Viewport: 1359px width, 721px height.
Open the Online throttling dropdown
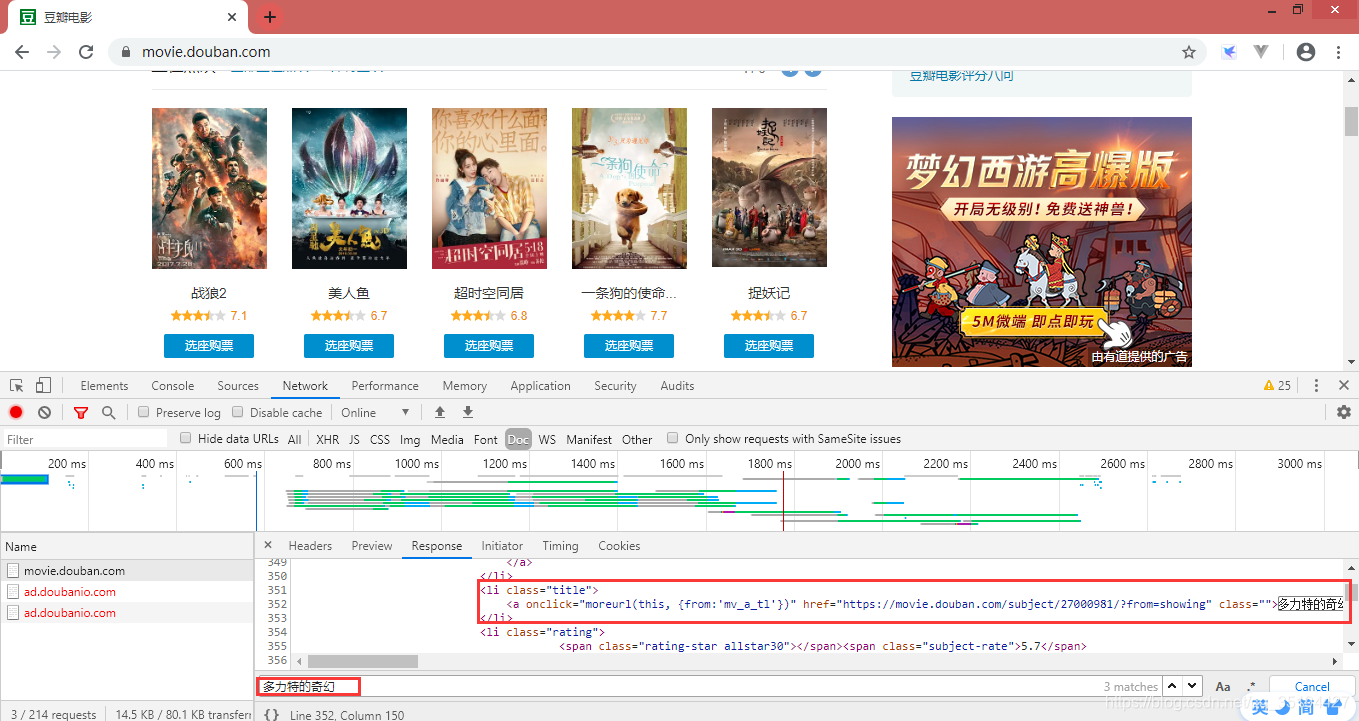[376, 412]
